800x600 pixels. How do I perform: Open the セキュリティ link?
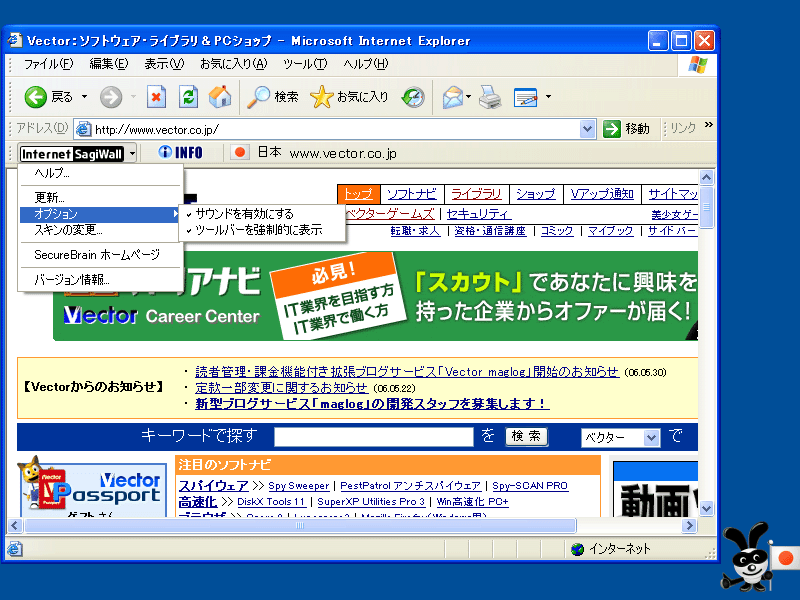(x=478, y=214)
